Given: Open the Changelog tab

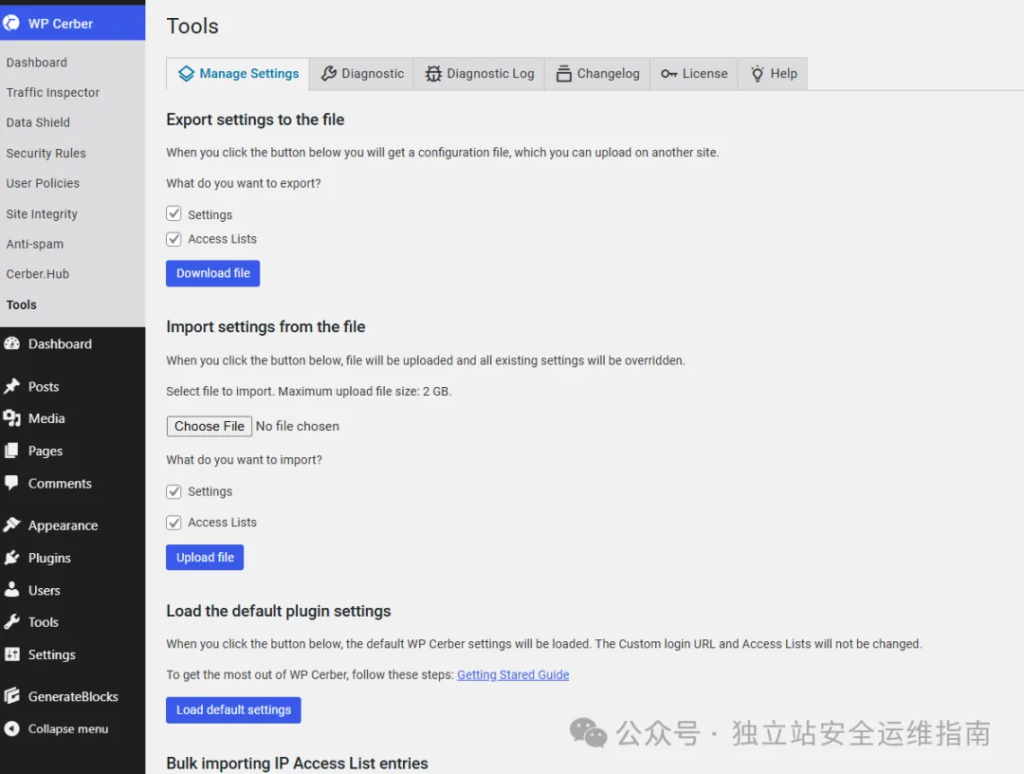Looking at the screenshot, I should (598, 74).
